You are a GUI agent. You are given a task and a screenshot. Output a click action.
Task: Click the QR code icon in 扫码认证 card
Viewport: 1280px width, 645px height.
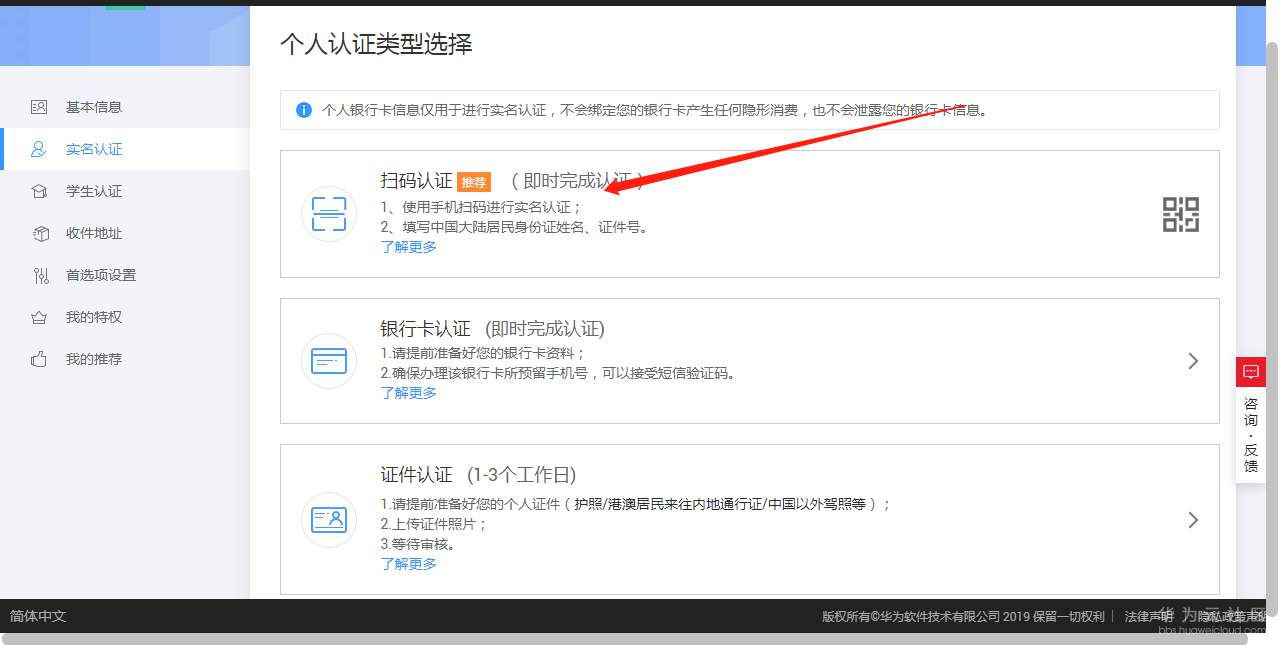pyautogui.click(x=1181, y=214)
